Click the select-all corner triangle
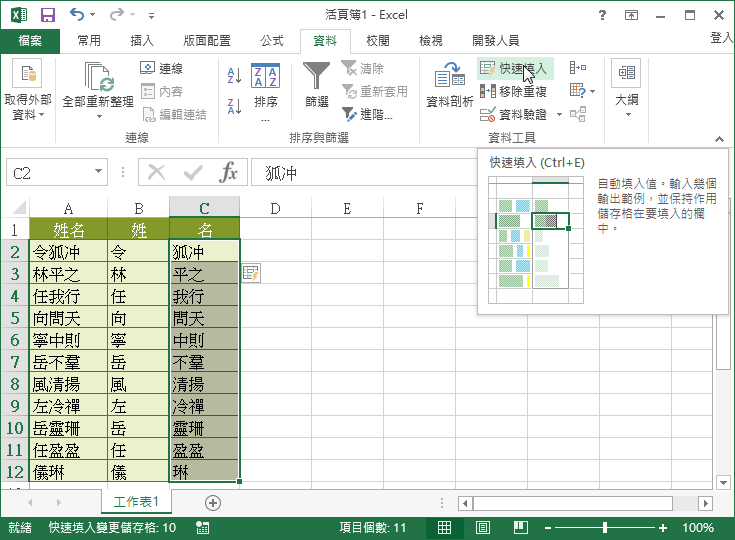This screenshot has width=735, height=540. coord(19,207)
